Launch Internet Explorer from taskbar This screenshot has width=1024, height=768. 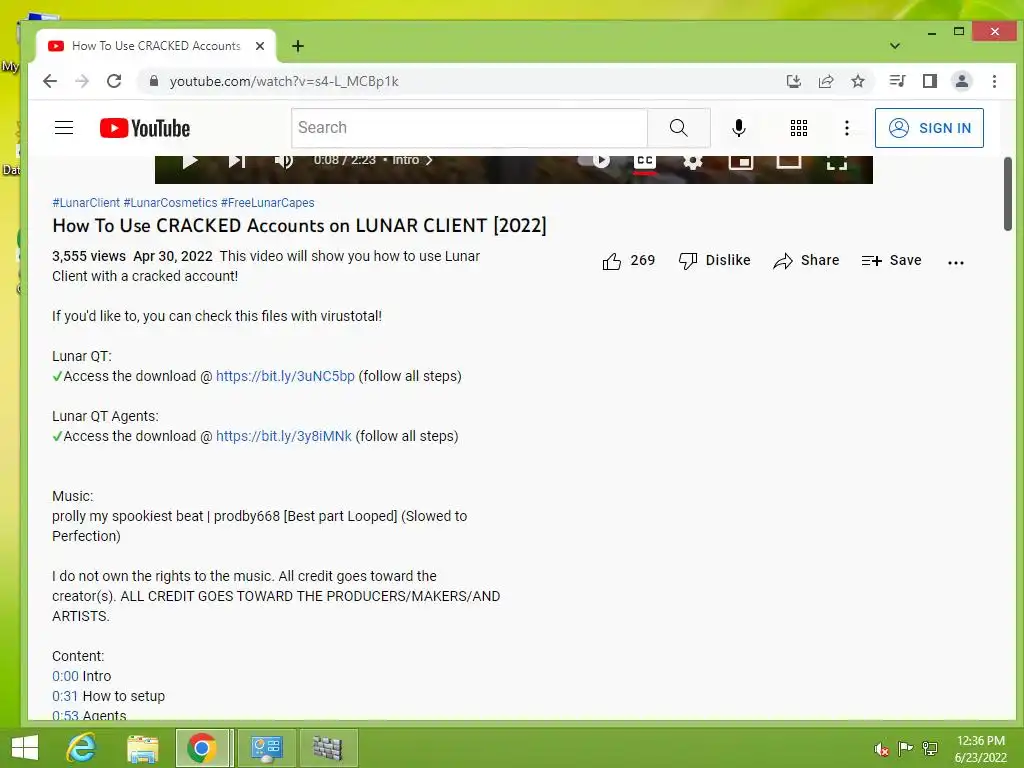(x=82, y=748)
